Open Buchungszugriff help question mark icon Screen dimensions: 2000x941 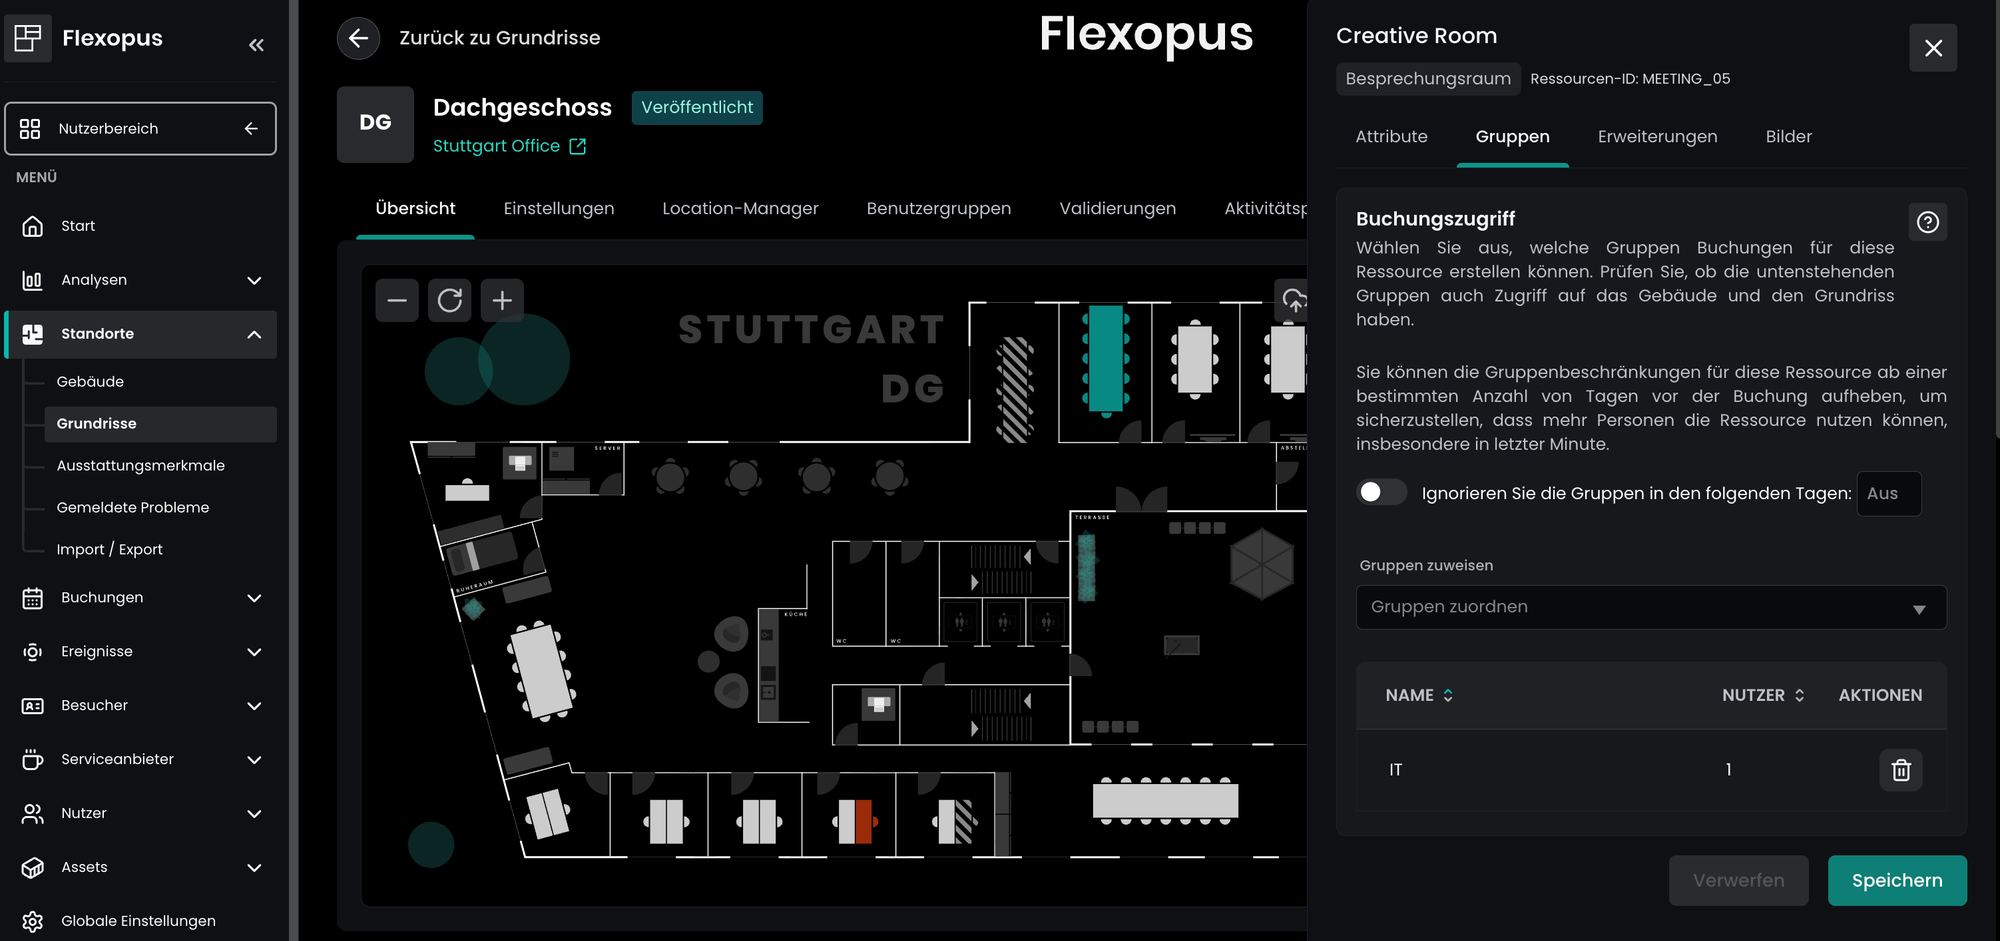pyautogui.click(x=1927, y=222)
